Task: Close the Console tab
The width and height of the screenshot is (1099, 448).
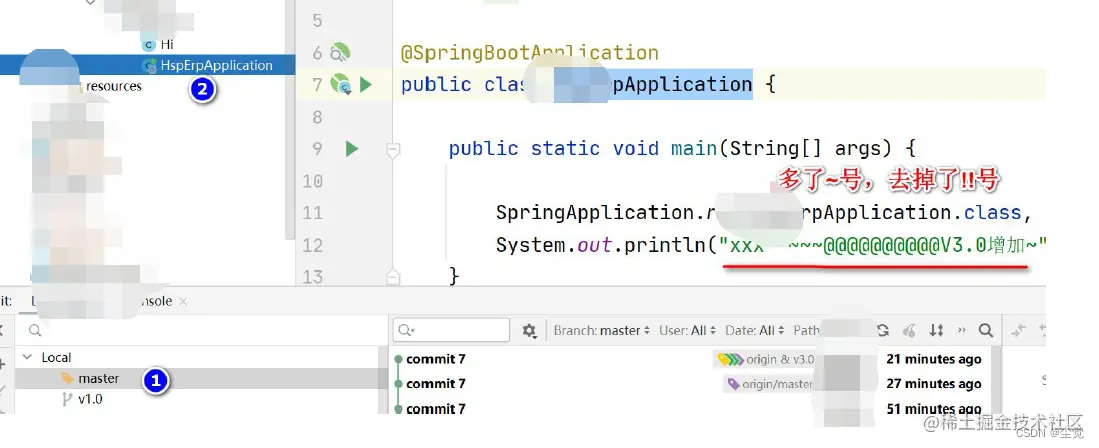Action: coord(183,301)
